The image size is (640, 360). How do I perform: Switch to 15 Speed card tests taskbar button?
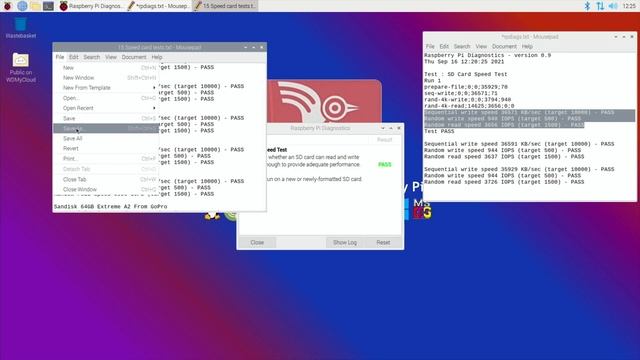pos(225,6)
